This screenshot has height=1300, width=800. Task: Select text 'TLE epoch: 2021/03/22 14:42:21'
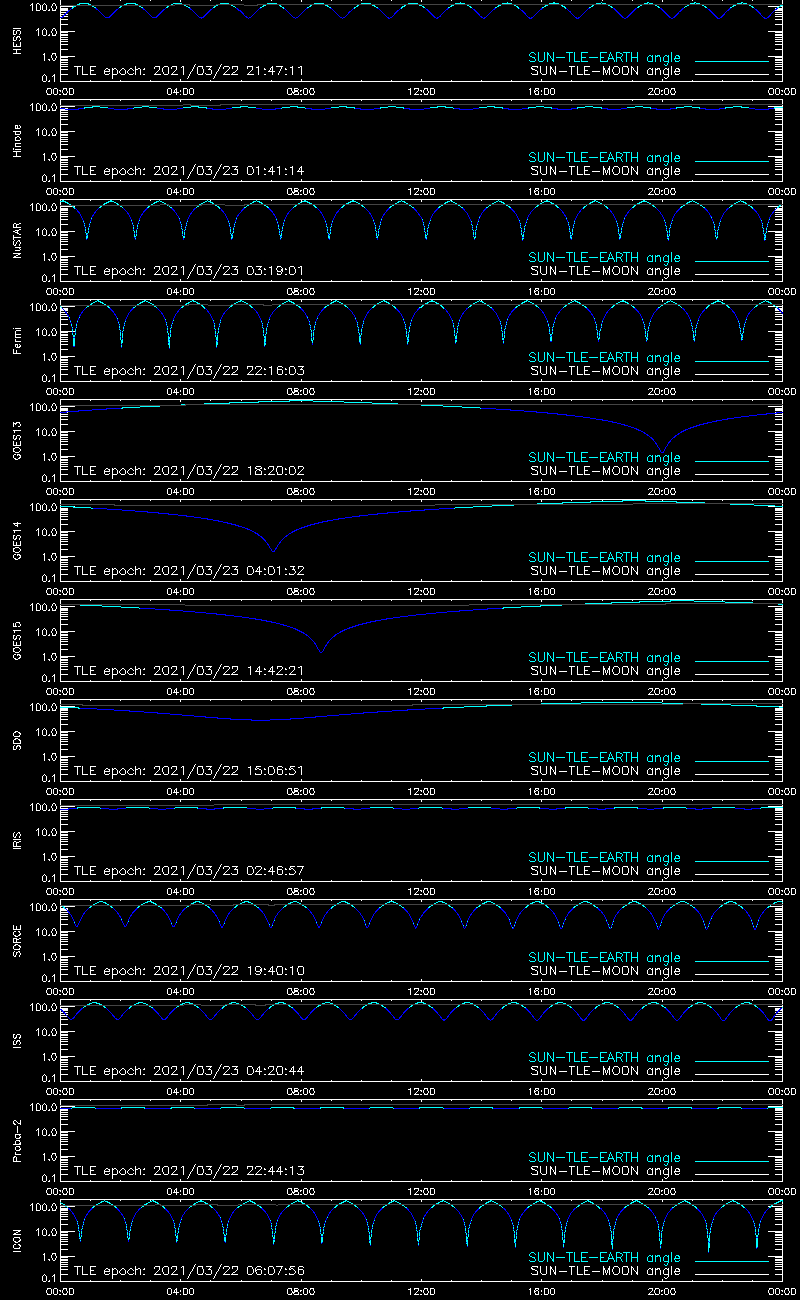click(x=189, y=671)
